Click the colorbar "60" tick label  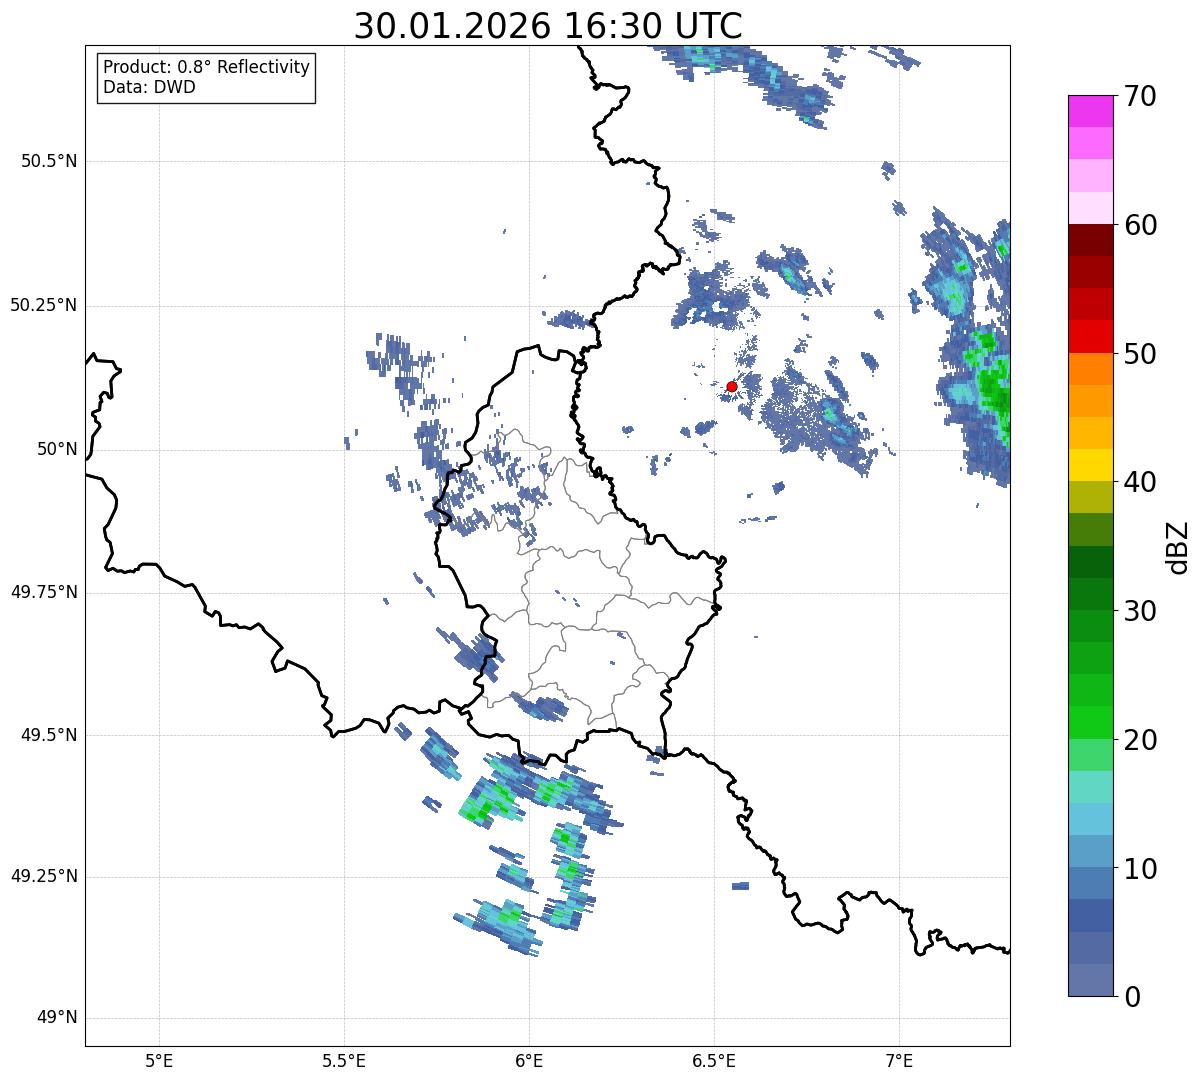click(1140, 225)
